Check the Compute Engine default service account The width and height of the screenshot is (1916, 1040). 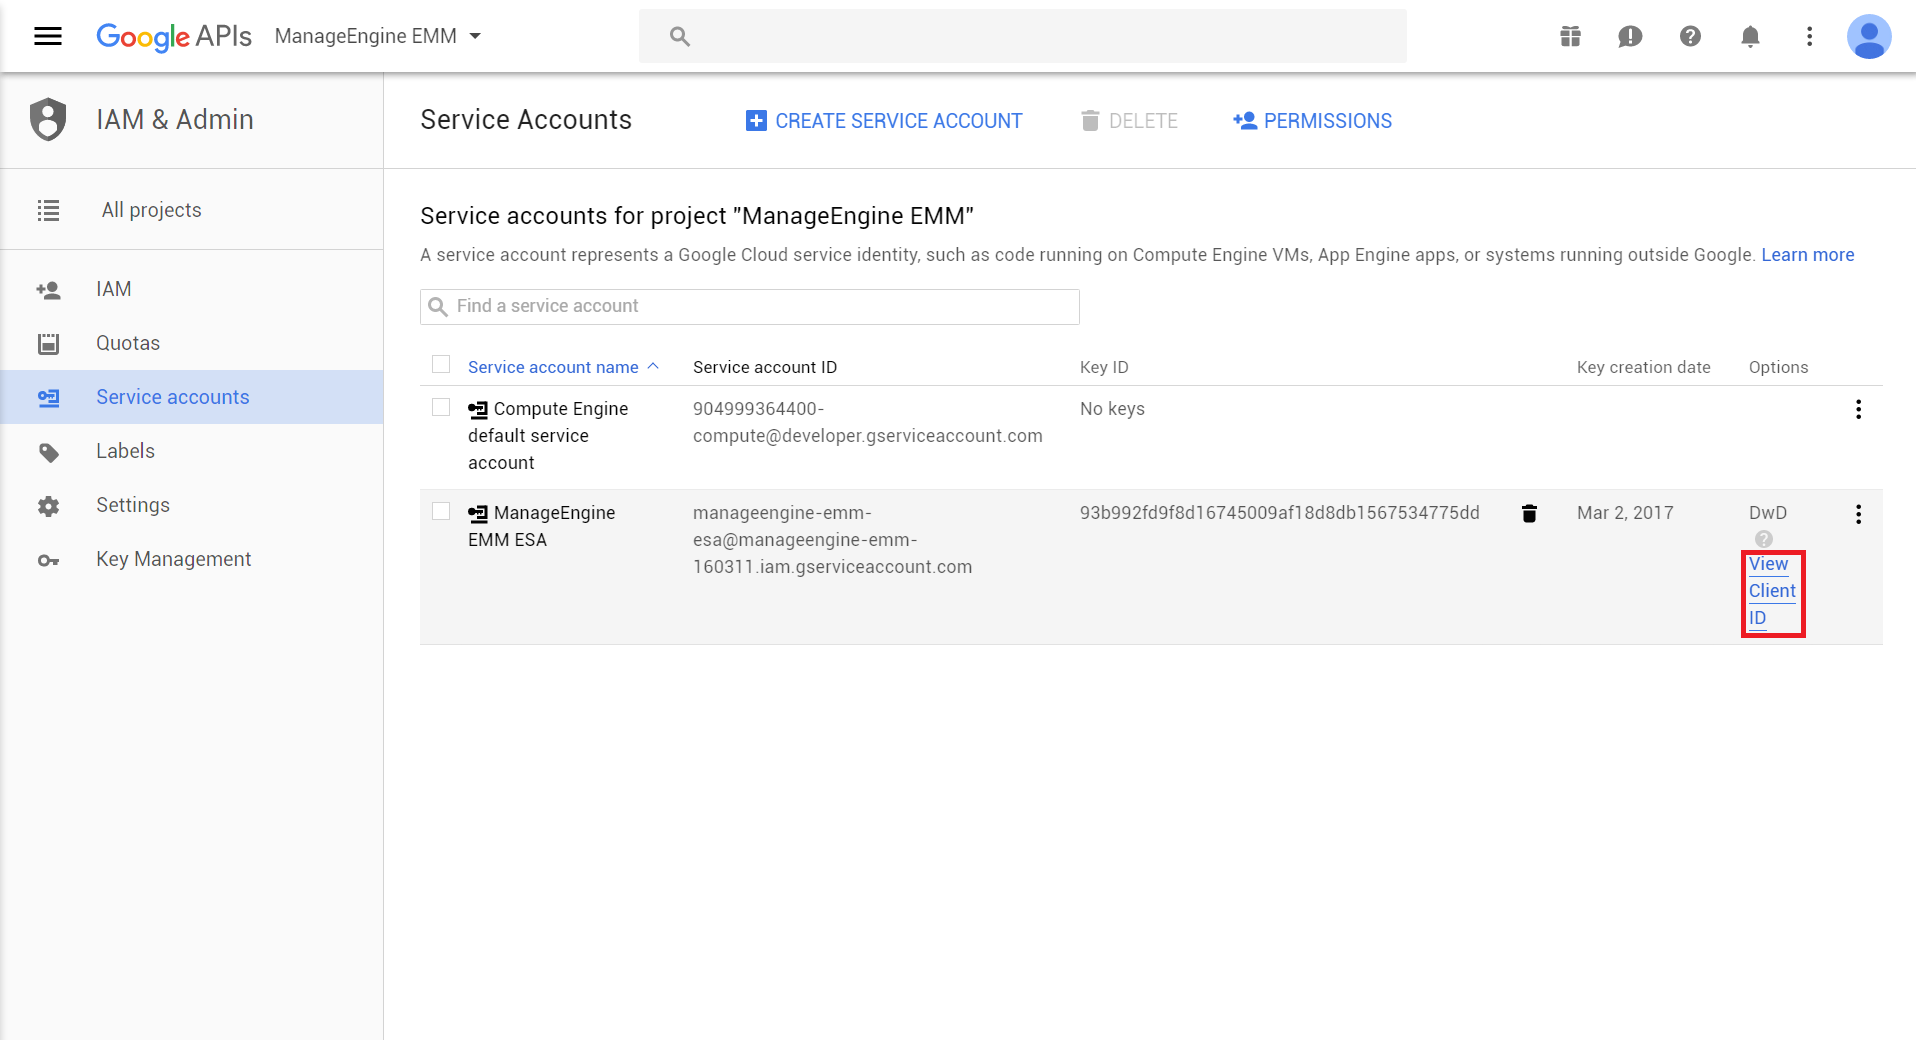(441, 407)
